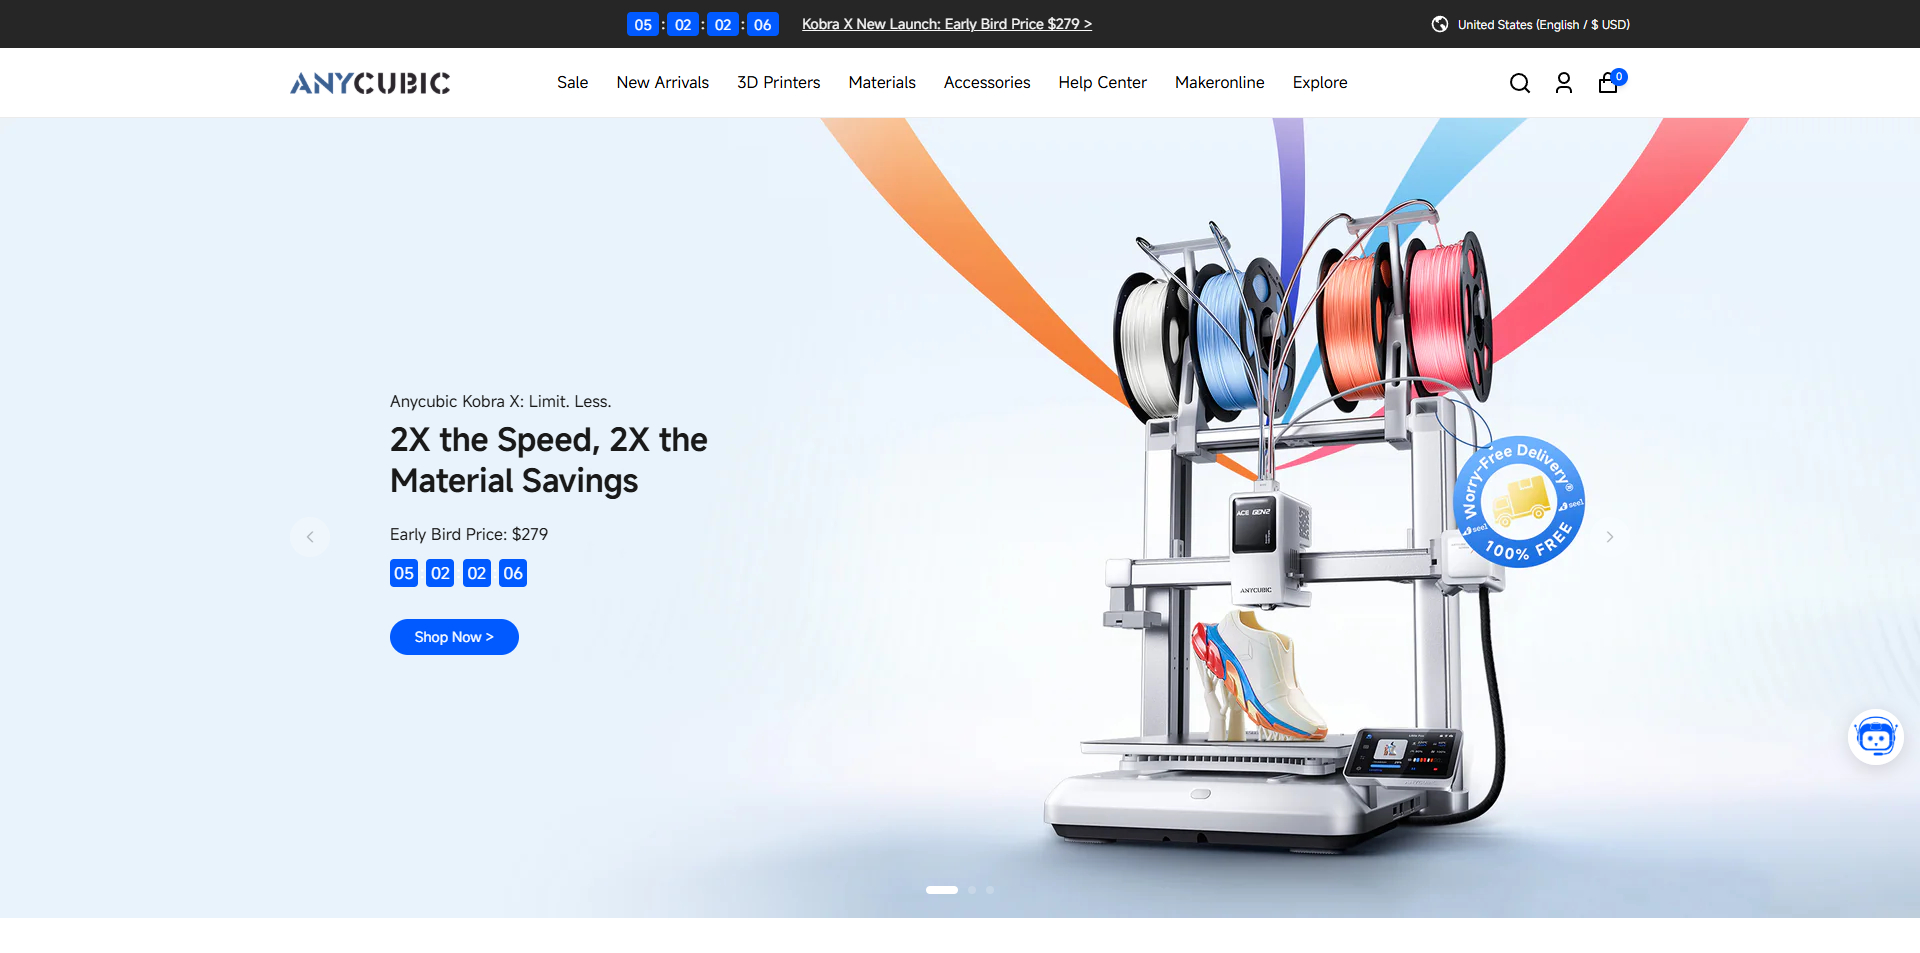
Task: Click the Worry-Free Delivery badge
Action: tap(1519, 502)
